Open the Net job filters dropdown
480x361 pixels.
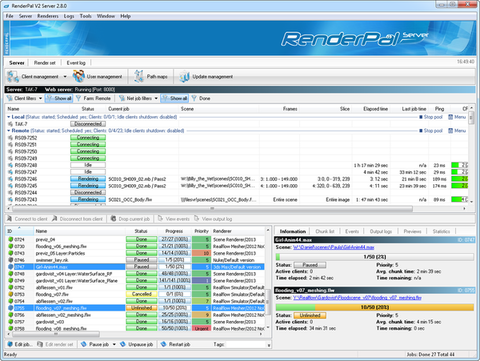[x=156, y=98]
